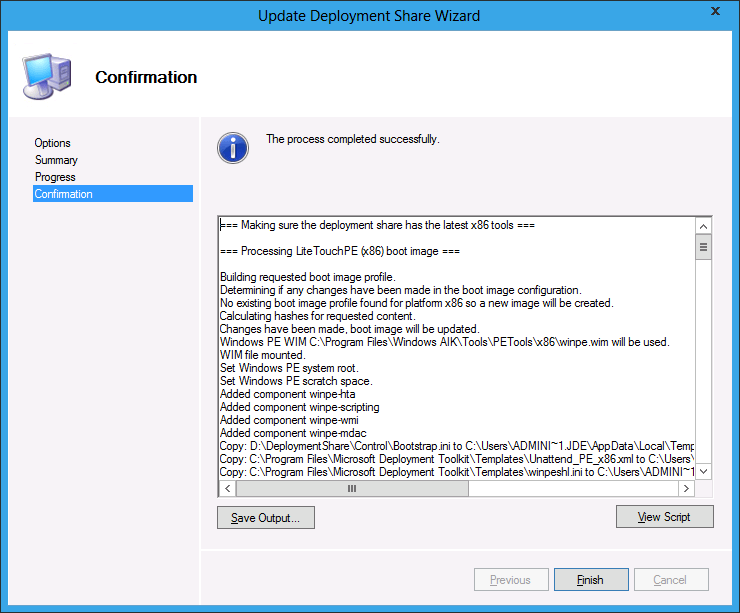Select the Options step in sidebar
The image size is (740, 613).
pos(53,143)
